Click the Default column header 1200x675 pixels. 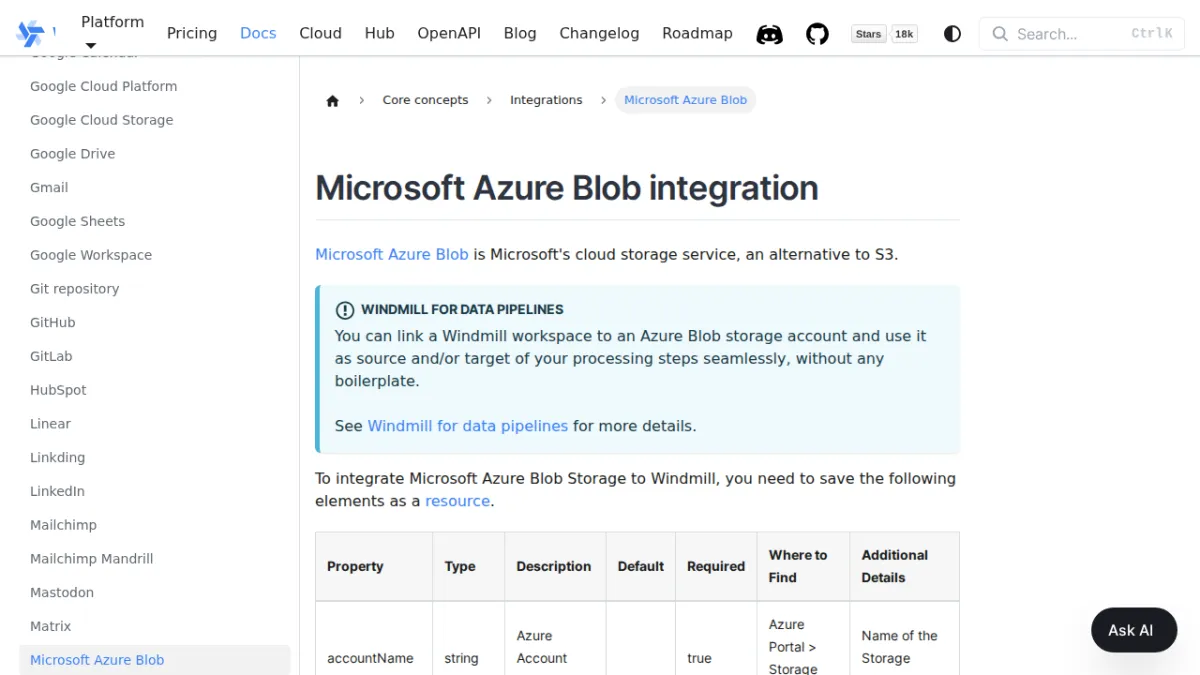click(x=641, y=566)
